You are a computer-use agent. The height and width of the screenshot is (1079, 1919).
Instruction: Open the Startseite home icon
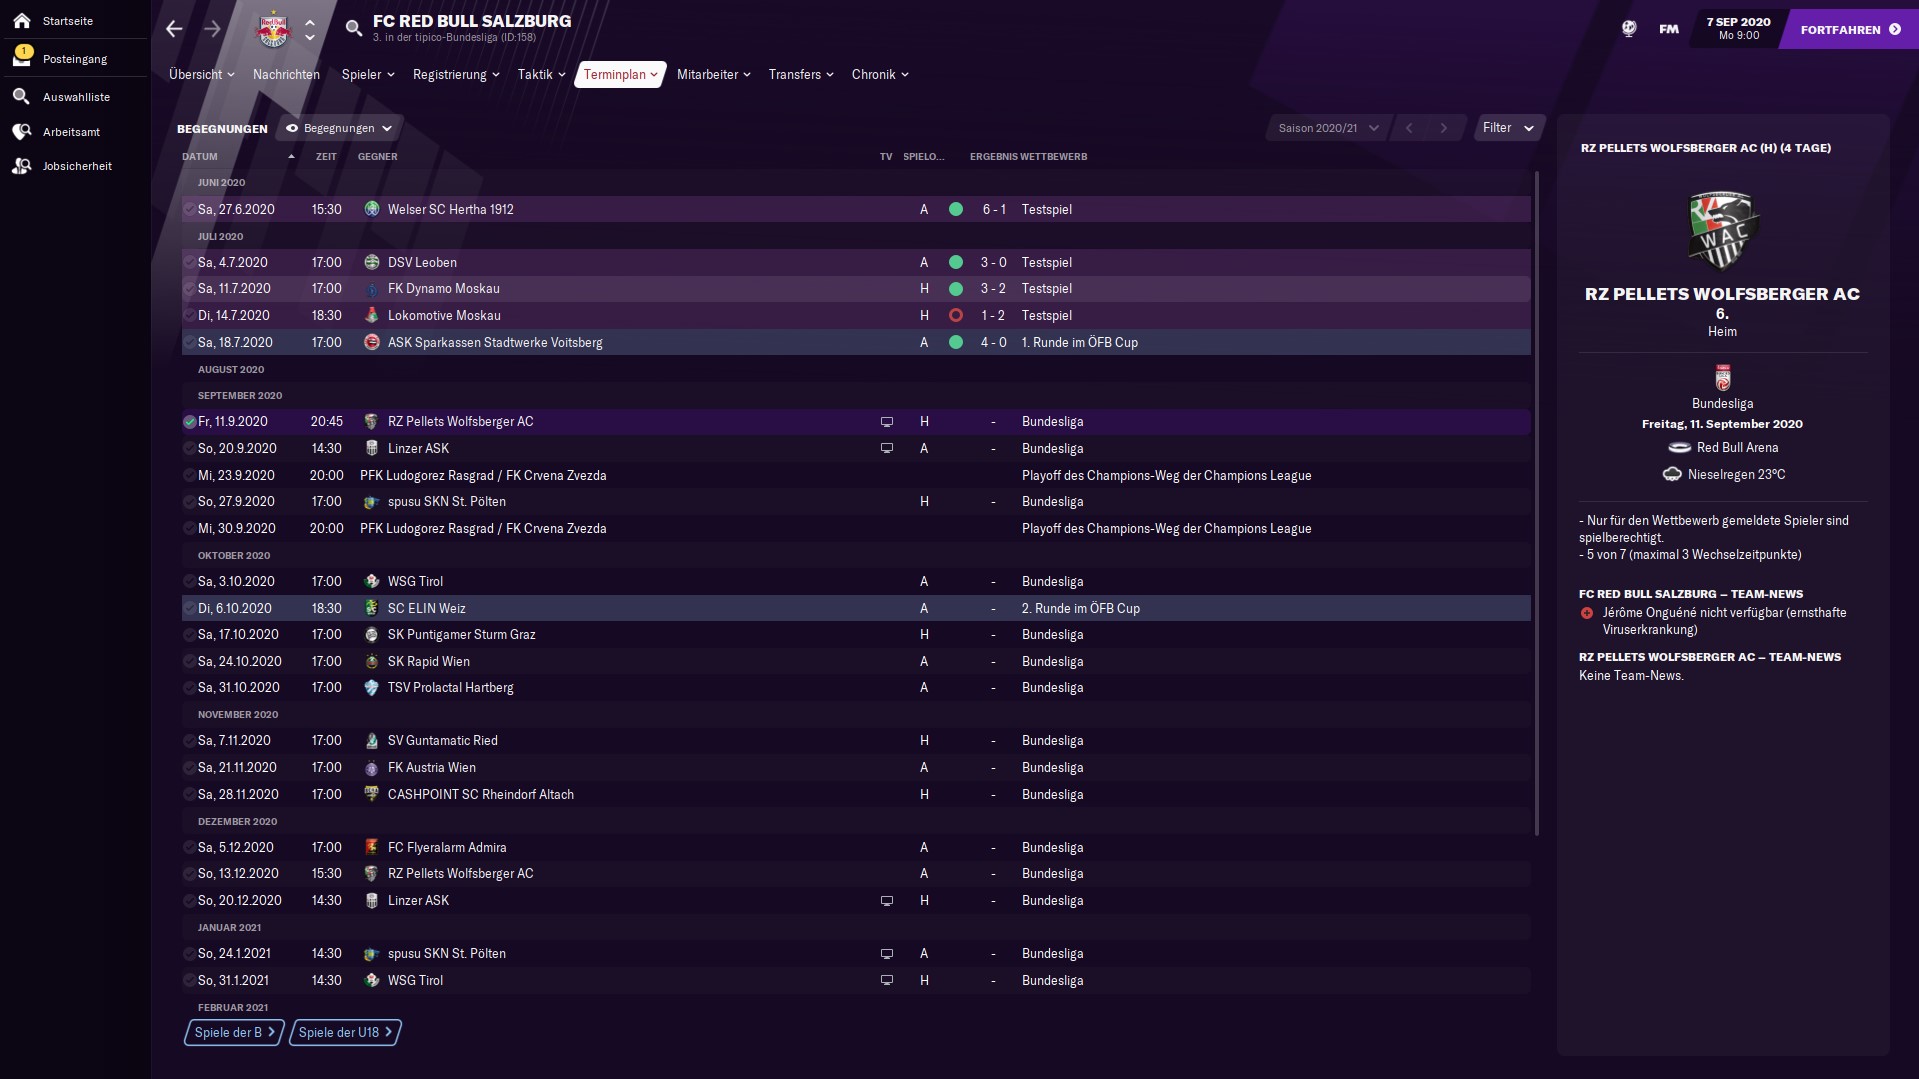[21, 20]
